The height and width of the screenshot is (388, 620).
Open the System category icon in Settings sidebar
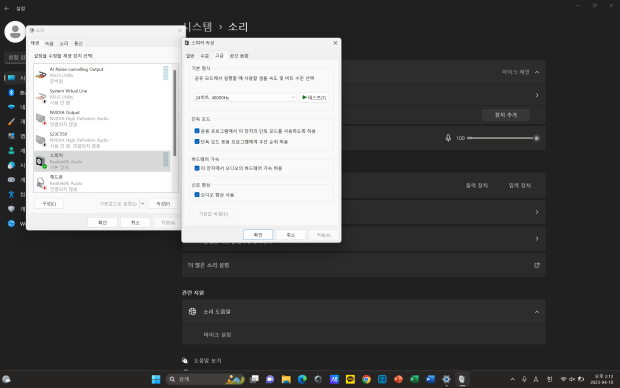click(x=11, y=78)
